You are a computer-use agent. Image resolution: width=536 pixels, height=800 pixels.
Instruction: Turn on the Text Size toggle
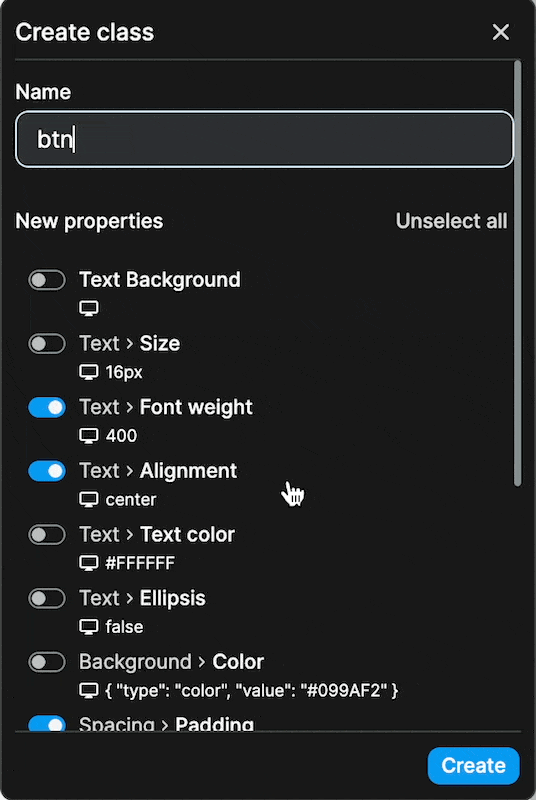click(x=47, y=344)
